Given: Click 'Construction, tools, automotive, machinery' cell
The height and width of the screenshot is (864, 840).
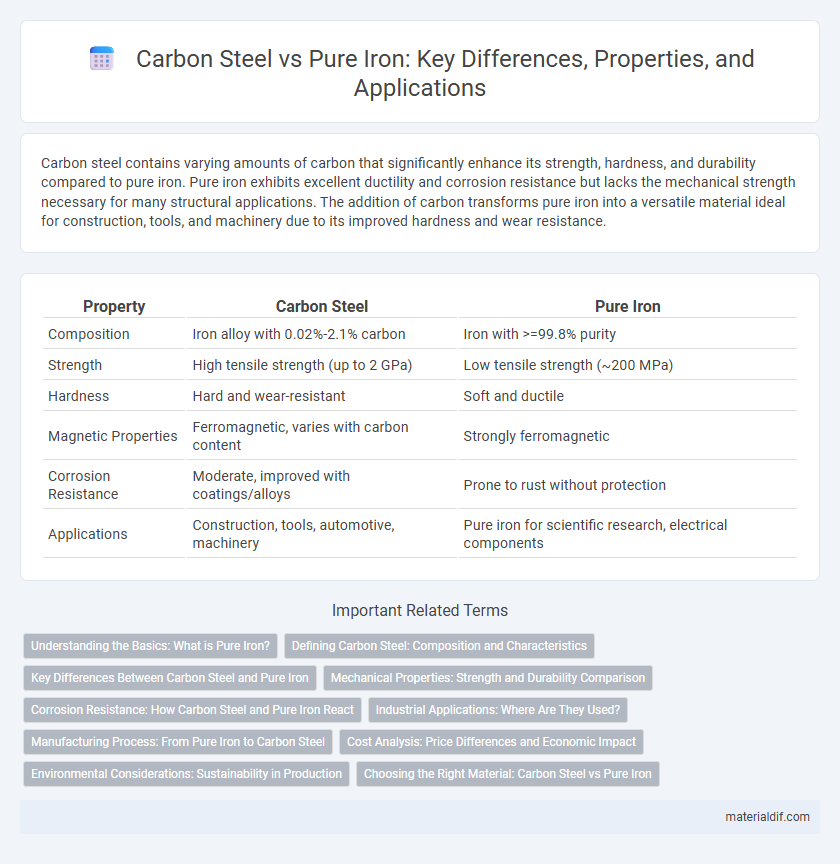Looking at the screenshot, I should [x=322, y=534].
